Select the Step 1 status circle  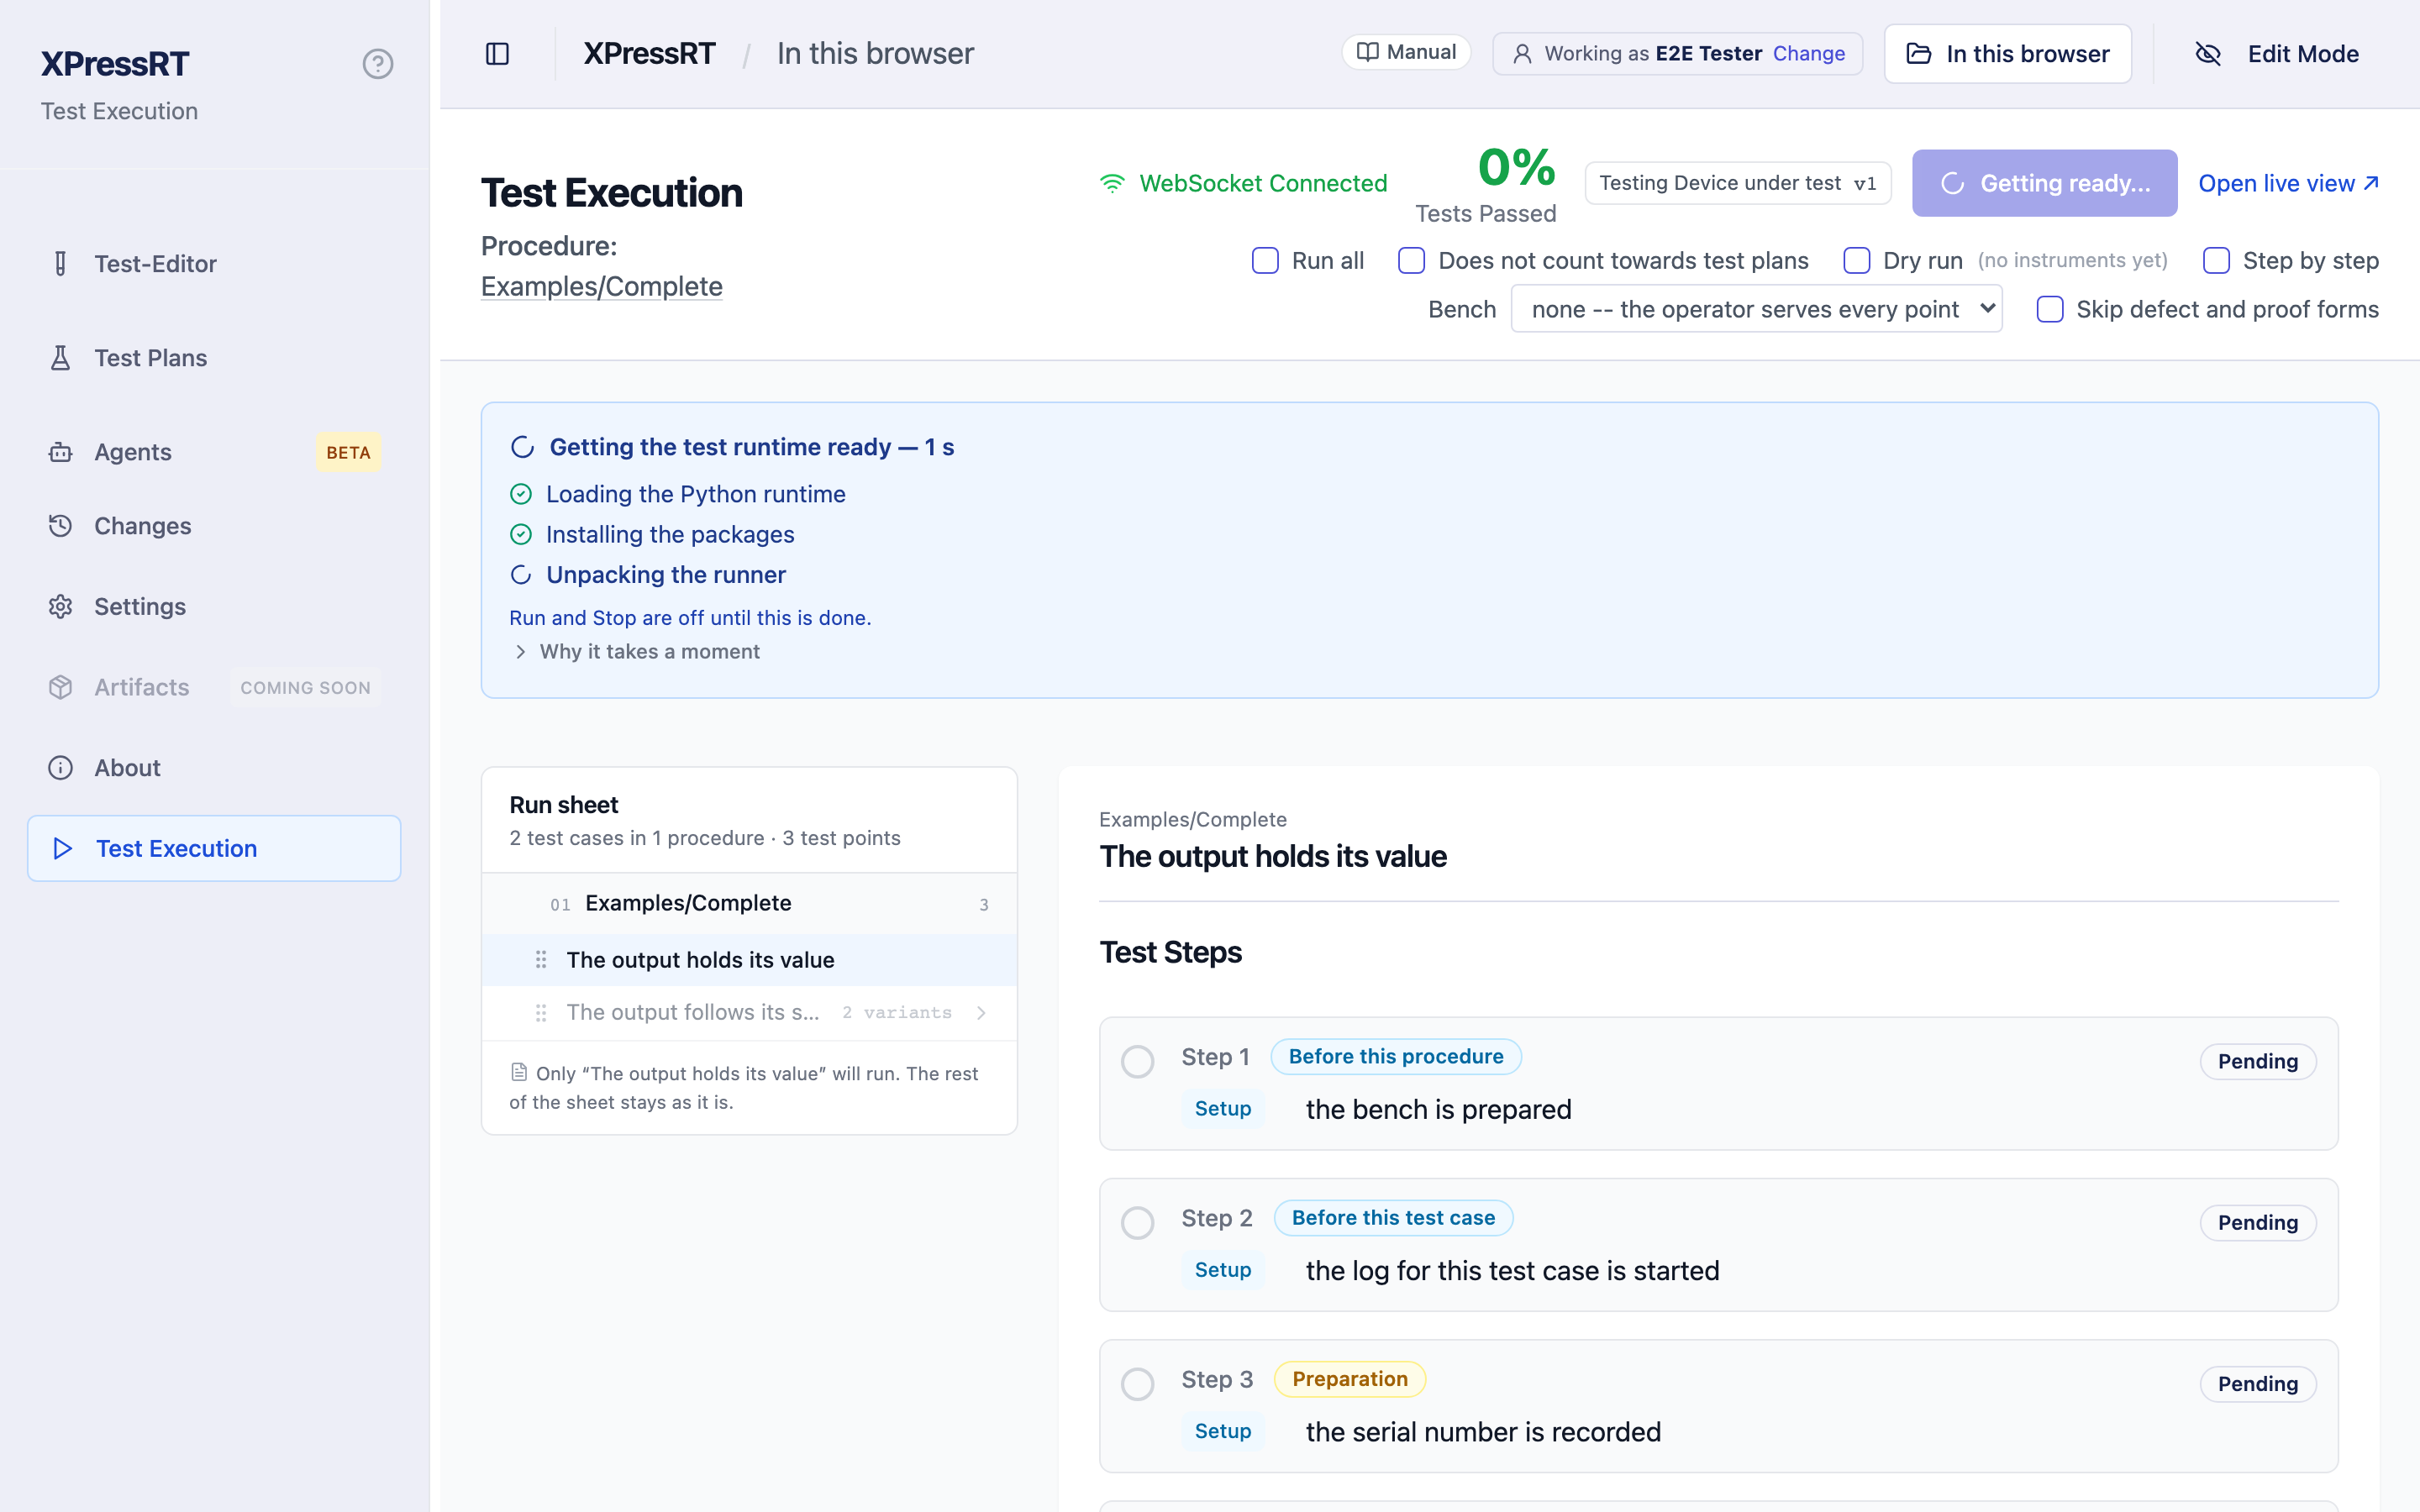click(1137, 1061)
